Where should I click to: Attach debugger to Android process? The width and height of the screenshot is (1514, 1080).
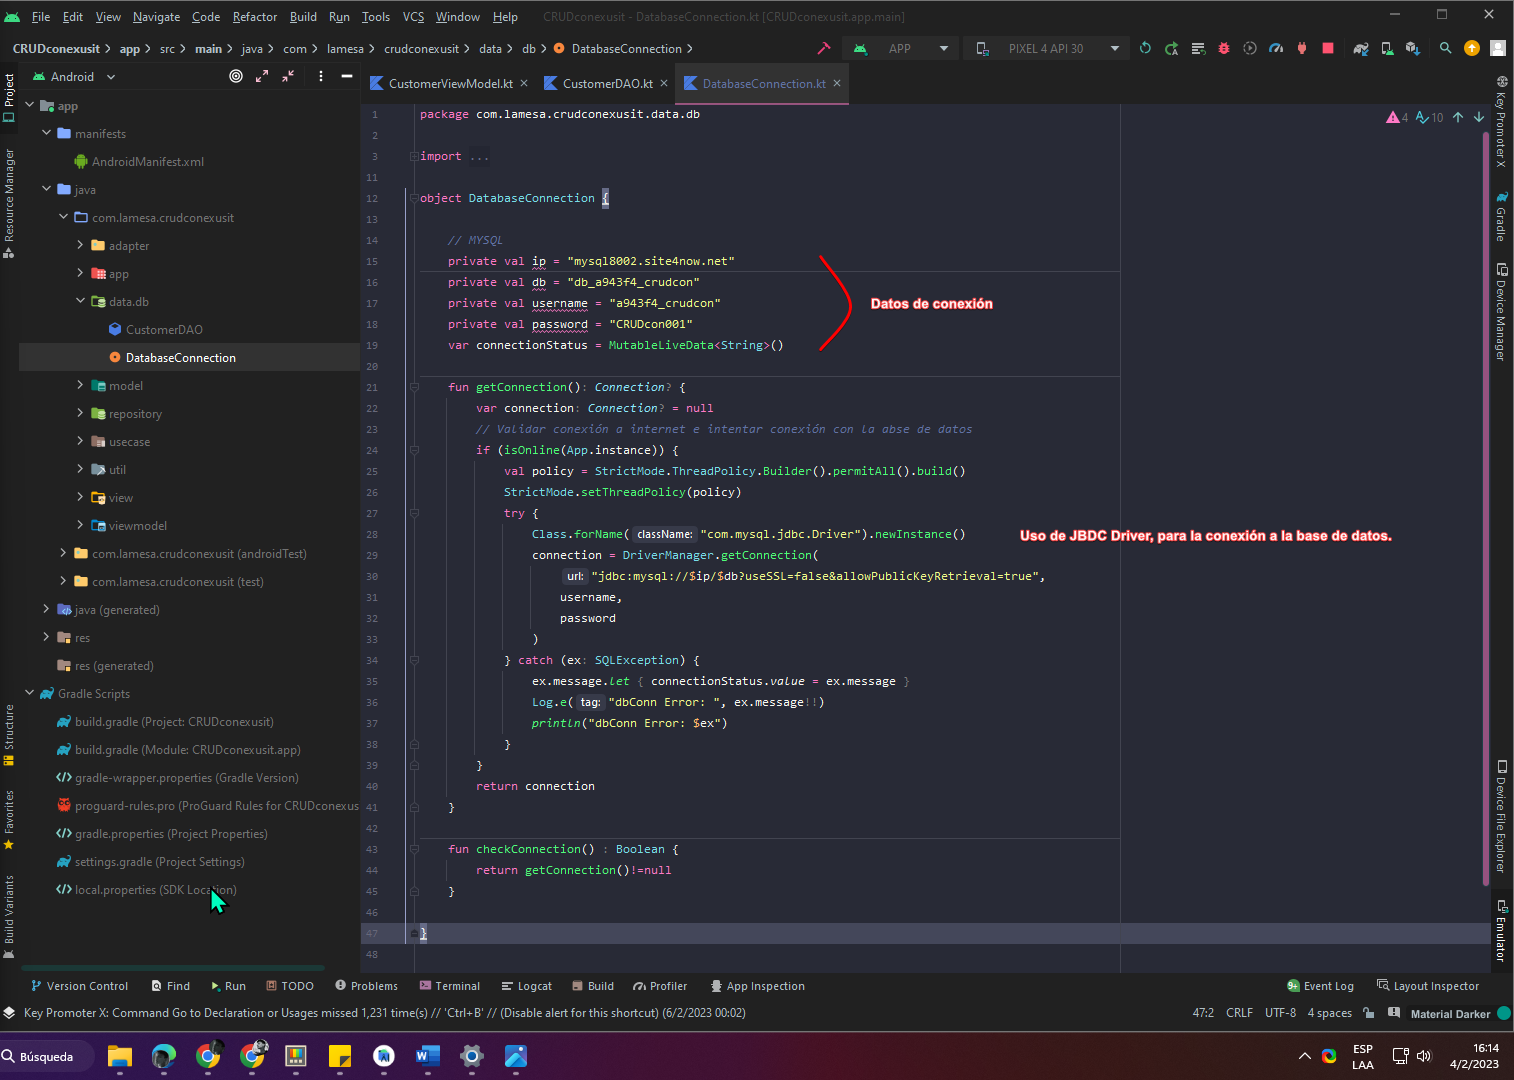1302,48
